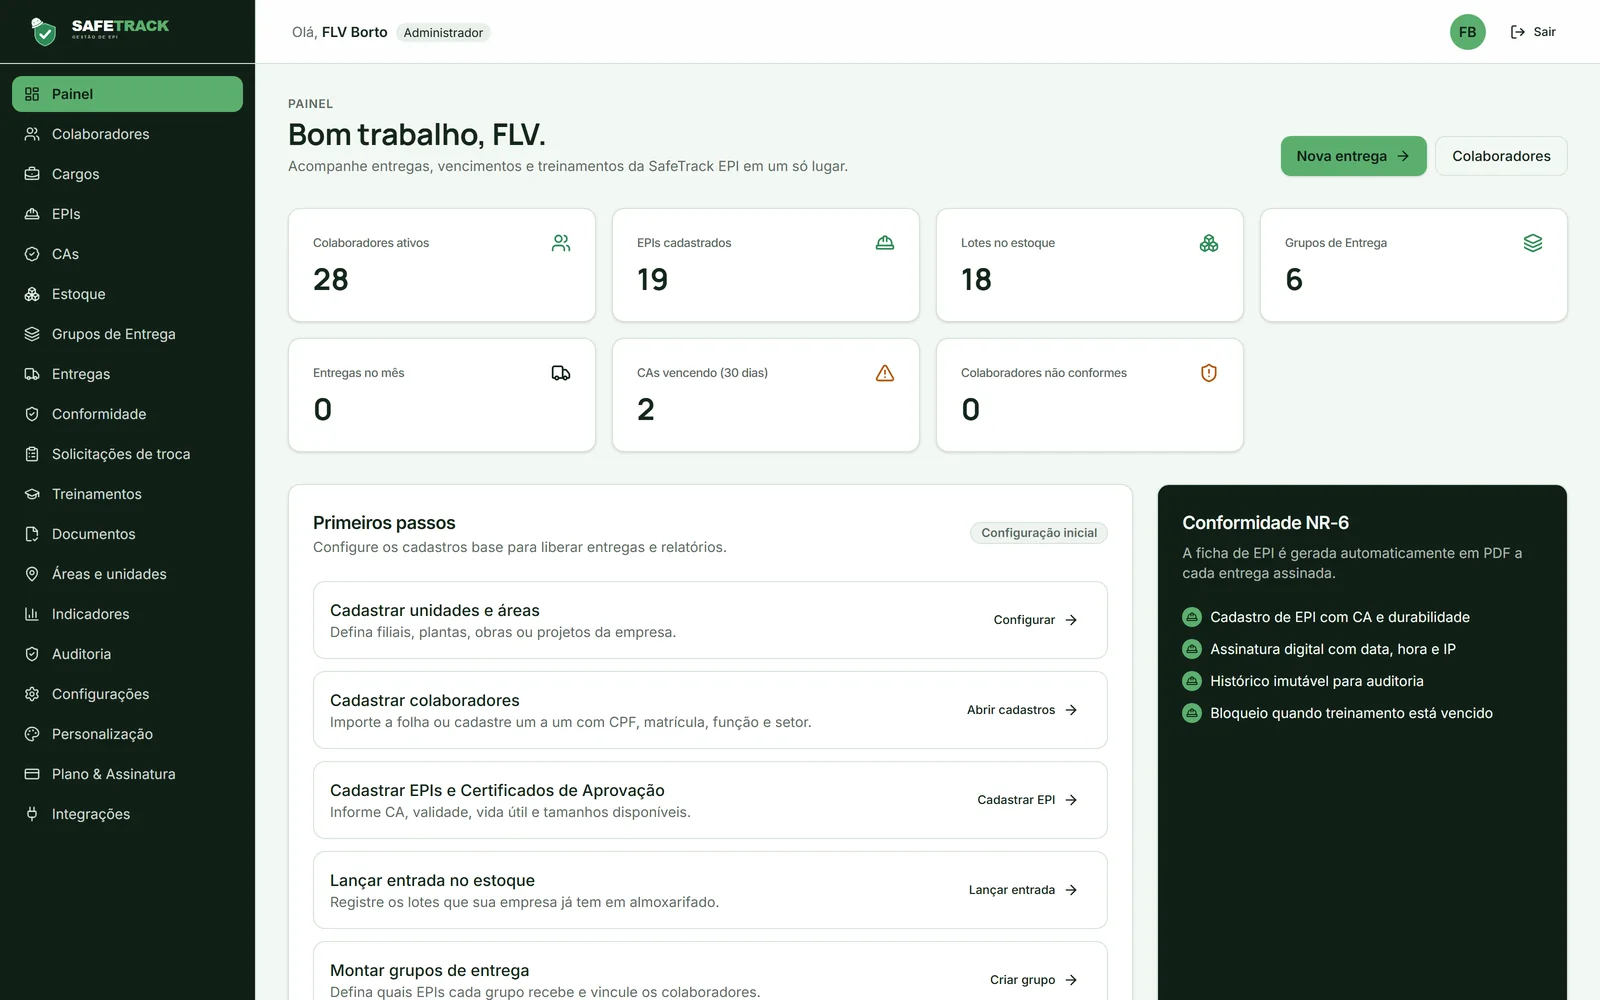Screen dimensions: 1600x1000
Task: Open Entregas from the sidebar
Action: pos(127,374)
